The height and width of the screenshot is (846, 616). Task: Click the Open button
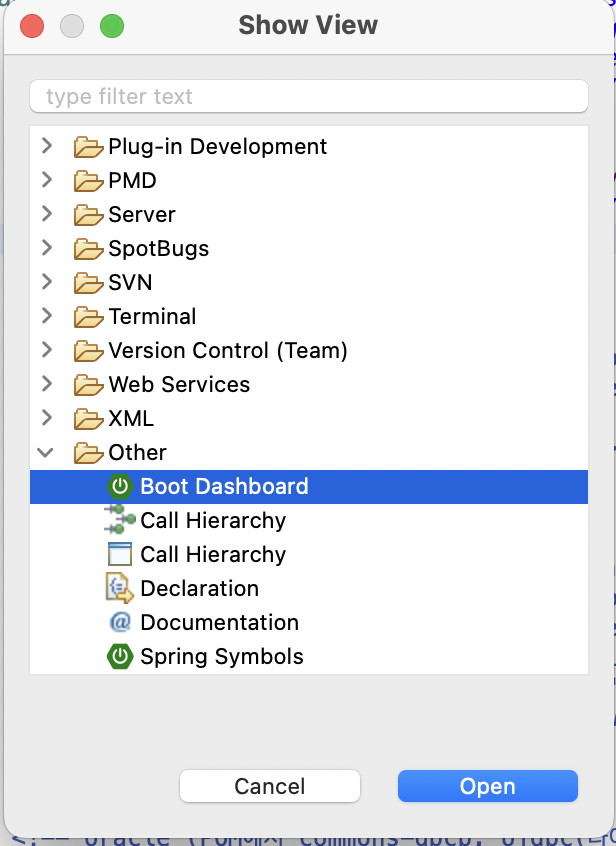click(488, 786)
